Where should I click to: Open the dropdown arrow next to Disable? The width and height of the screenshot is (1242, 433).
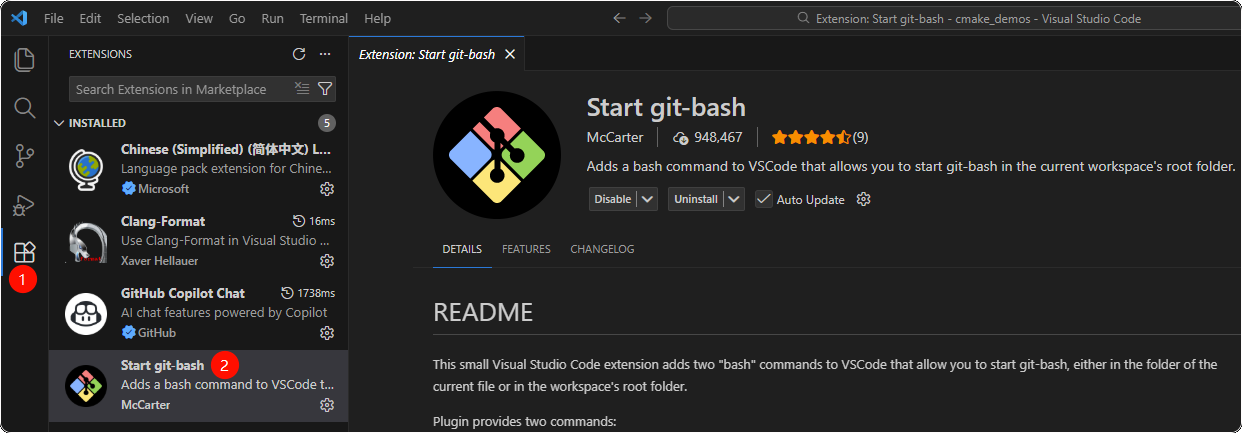pos(648,199)
